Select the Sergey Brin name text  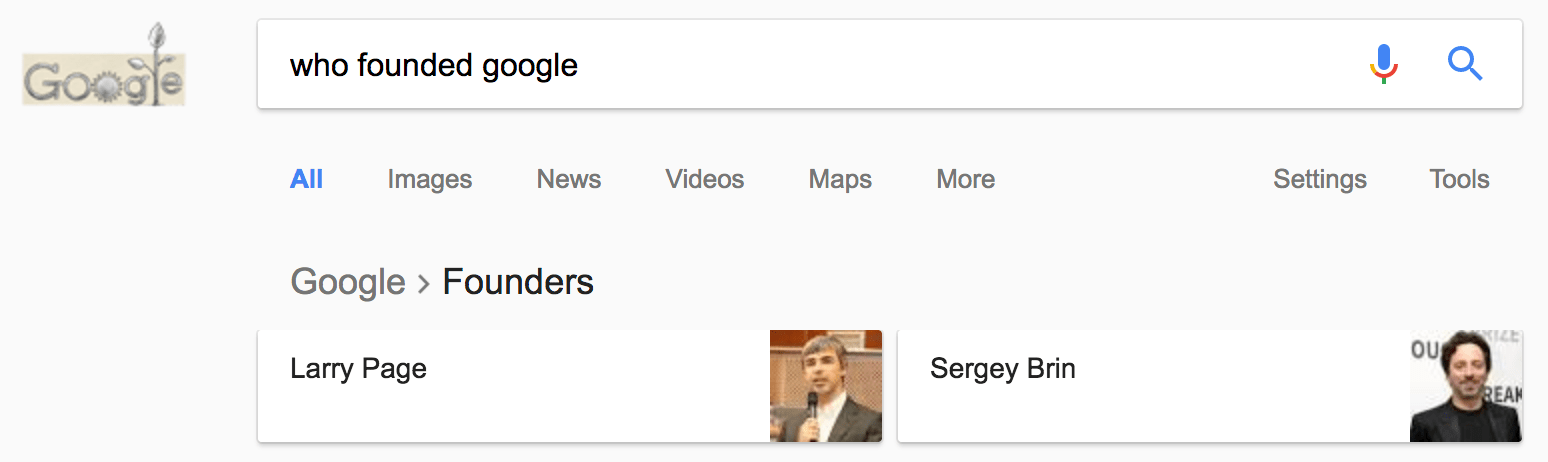pyautogui.click(x=1002, y=368)
